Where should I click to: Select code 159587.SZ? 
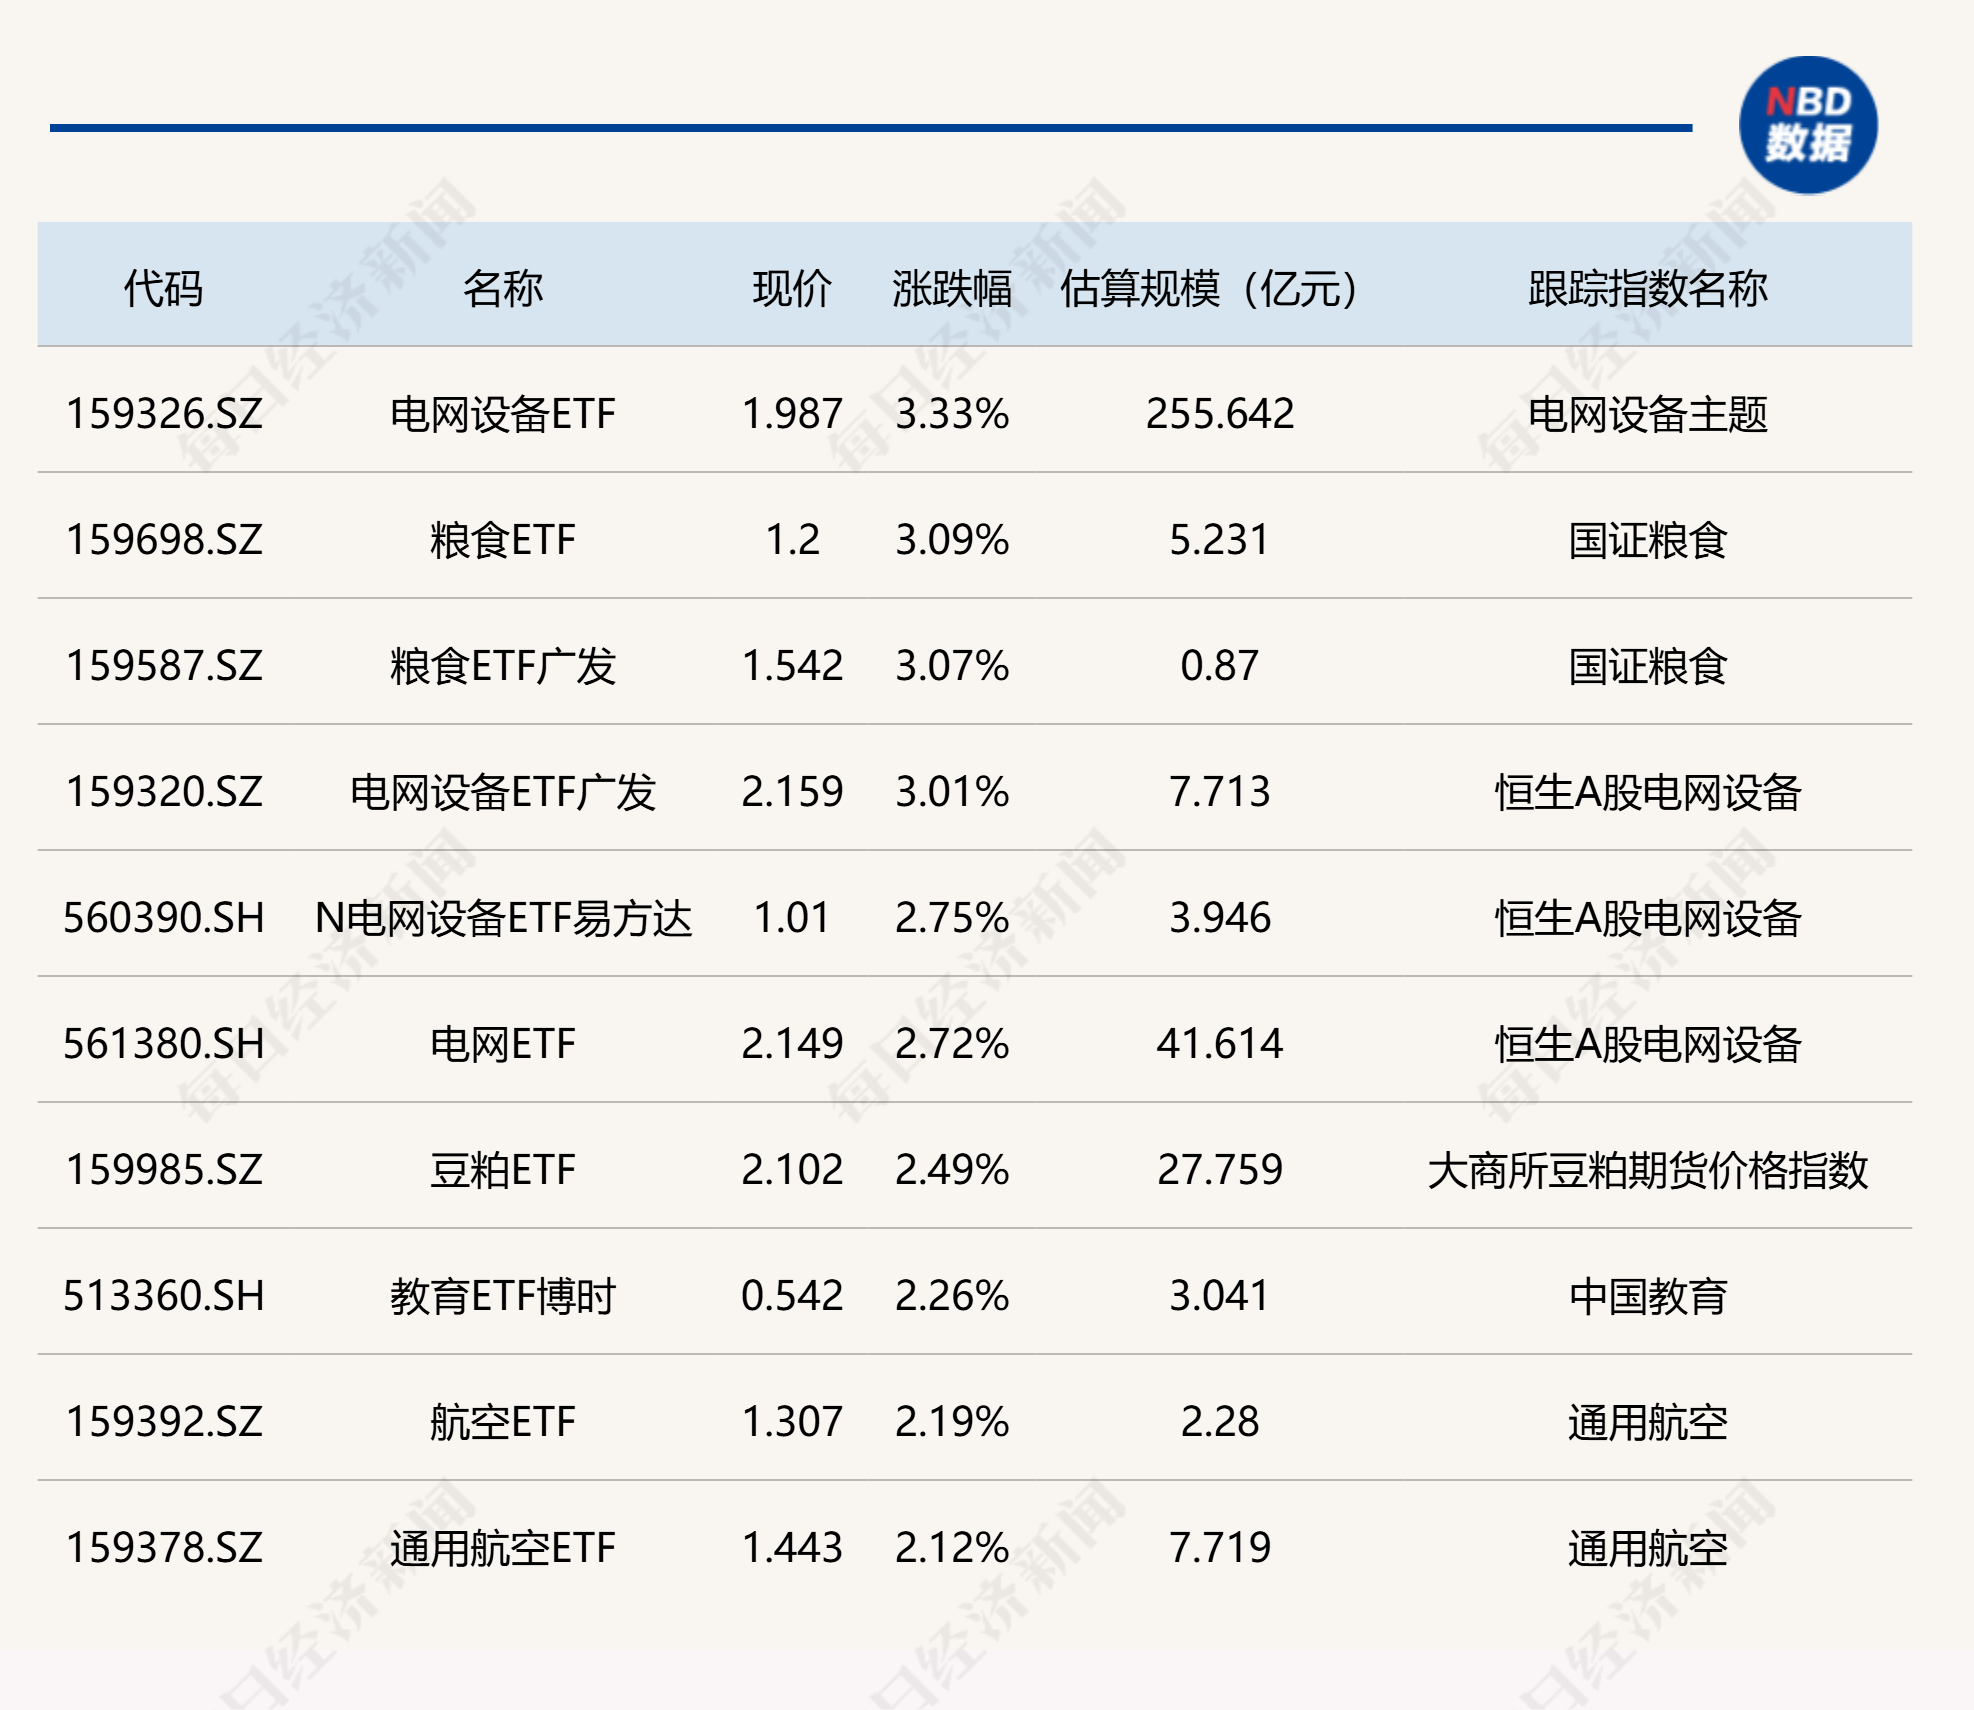tap(164, 666)
